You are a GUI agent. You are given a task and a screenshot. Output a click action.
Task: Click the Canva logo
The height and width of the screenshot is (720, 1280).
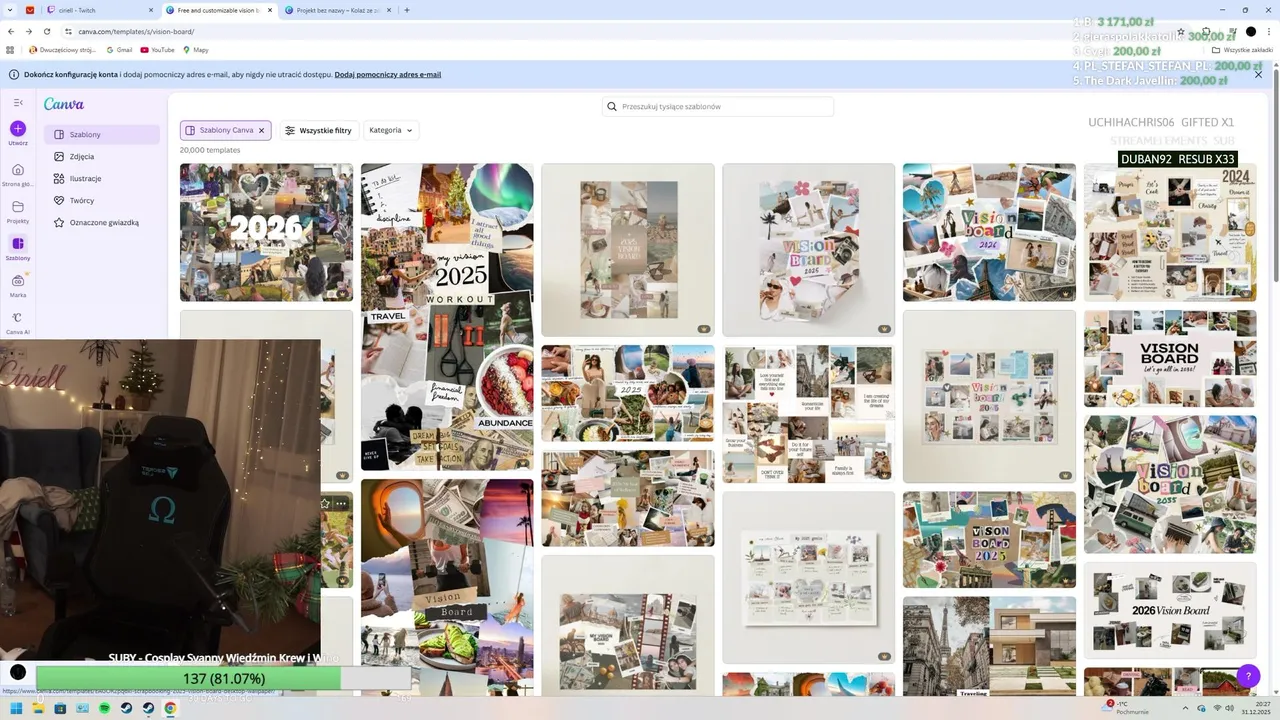64,104
